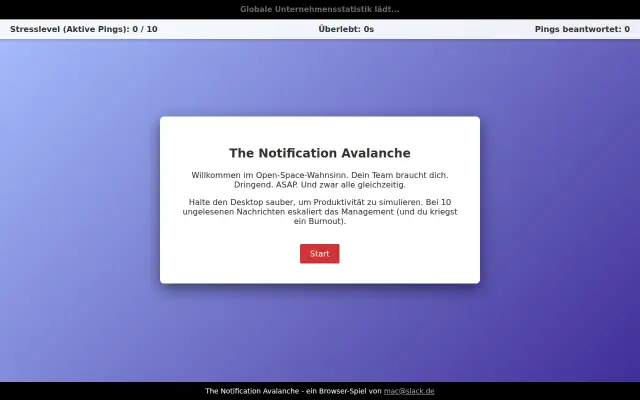Image resolution: width=640 pixels, height=400 pixels.
Task: Click the red Start button
Action: [x=320, y=253]
